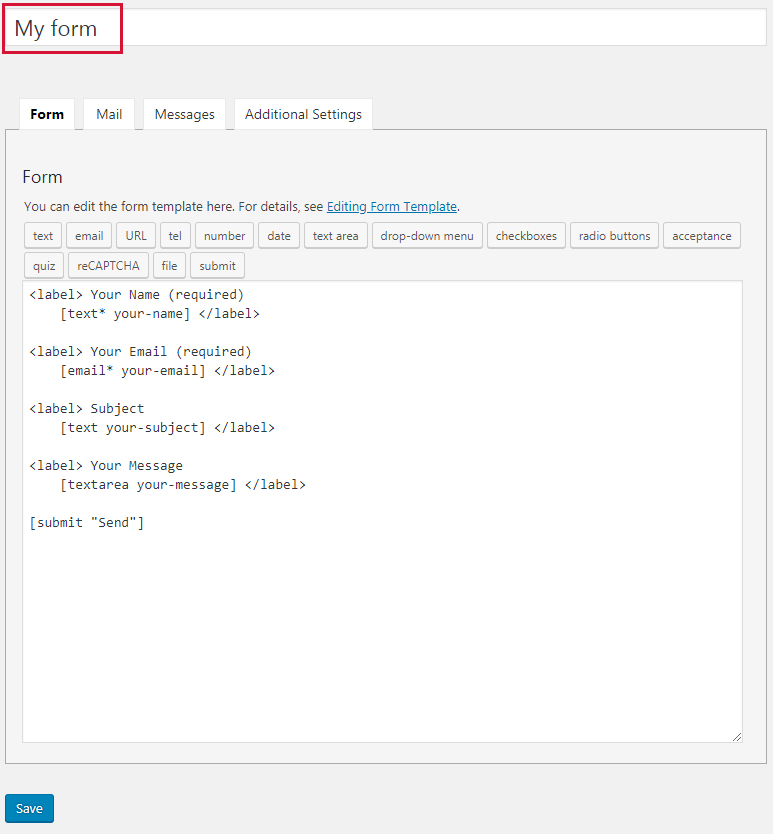Insert a number field tag
Viewport: 773px width, 834px height.
click(x=224, y=236)
